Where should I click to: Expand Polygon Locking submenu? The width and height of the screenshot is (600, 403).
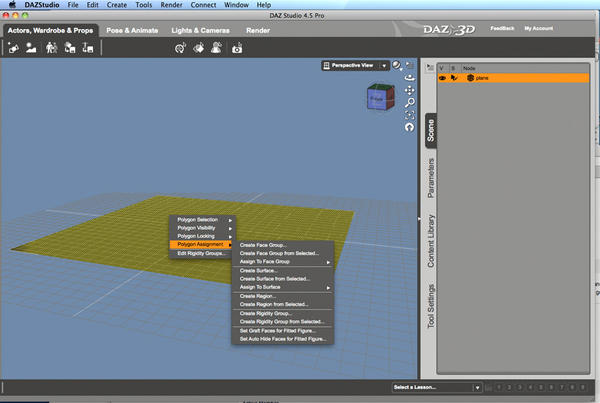tap(202, 236)
